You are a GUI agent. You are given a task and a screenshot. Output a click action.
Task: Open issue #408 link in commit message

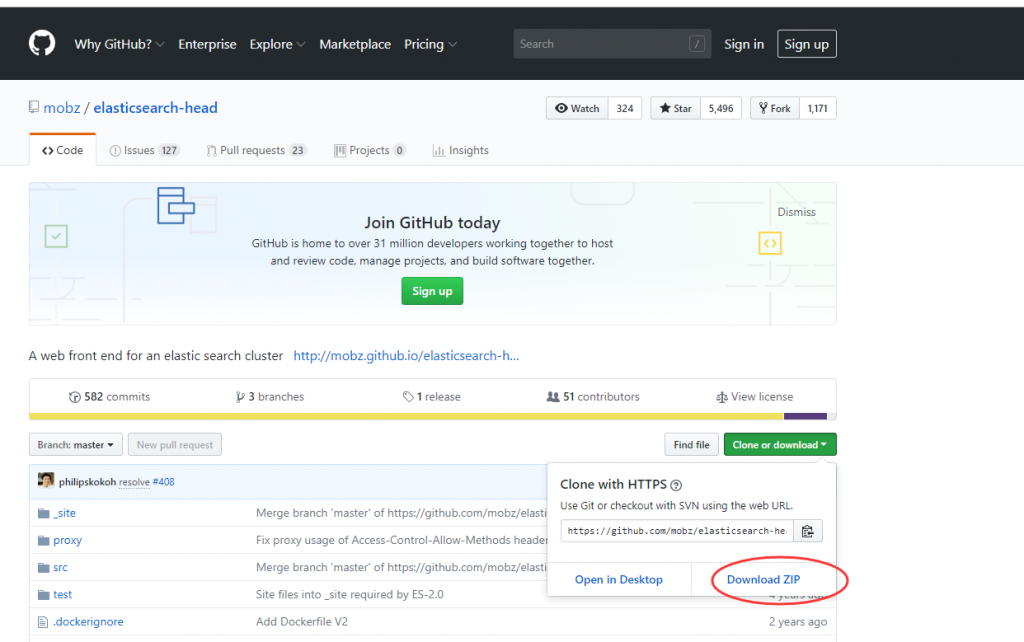(163, 482)
